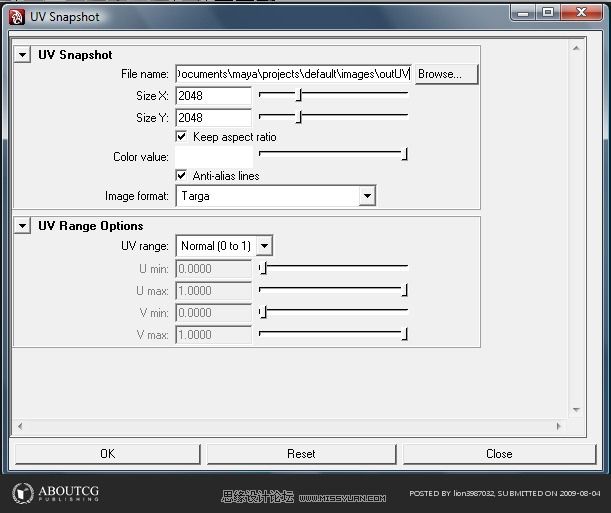611x513 pixels.
Task: Click the Browse button for file name
Action: pyautogui.click(x=446, y=74)
